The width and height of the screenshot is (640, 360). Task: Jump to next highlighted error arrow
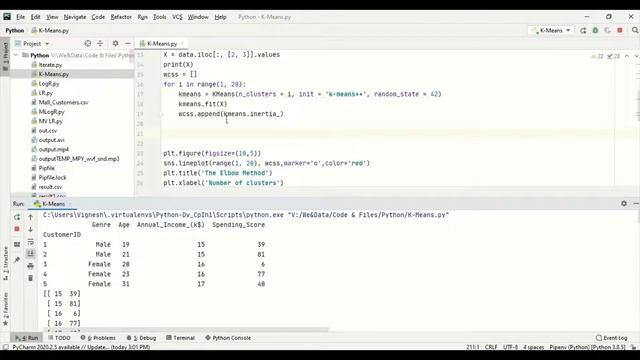tap(636, 56)
